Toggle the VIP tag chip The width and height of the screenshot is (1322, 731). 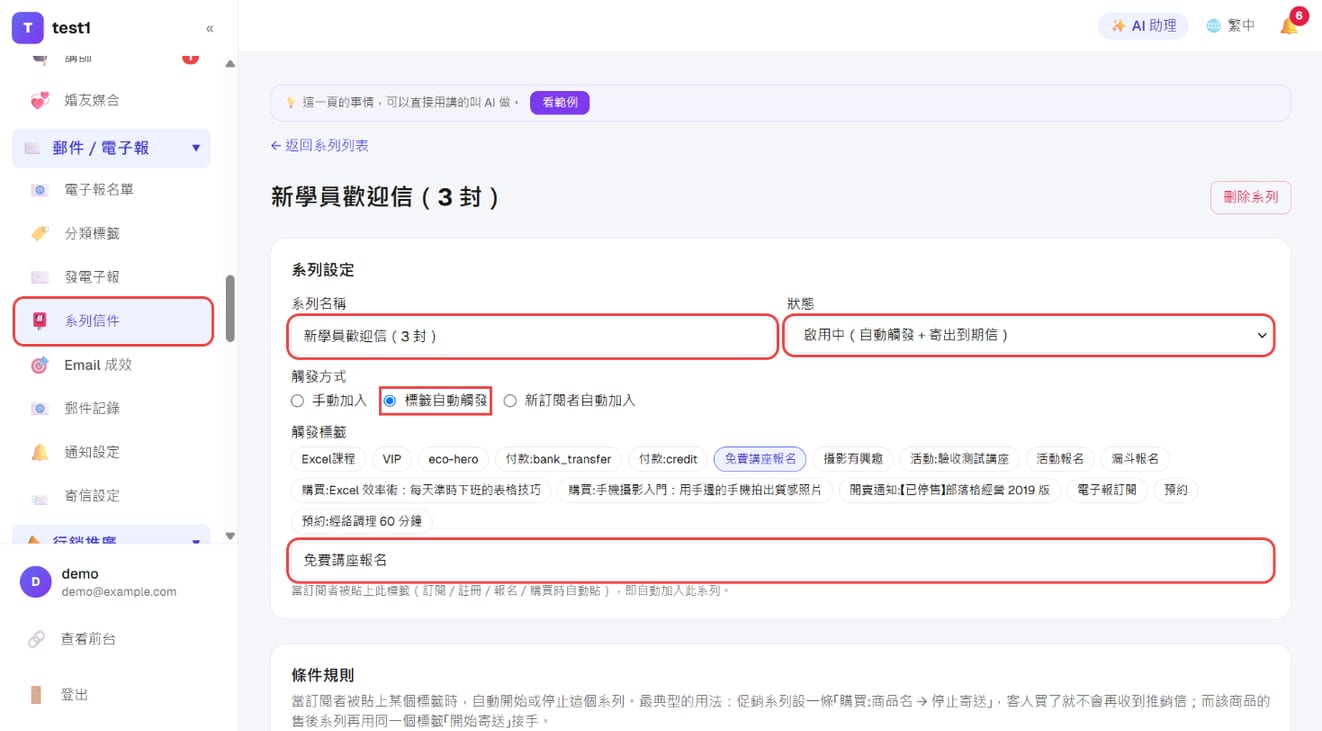coord(392,459)
